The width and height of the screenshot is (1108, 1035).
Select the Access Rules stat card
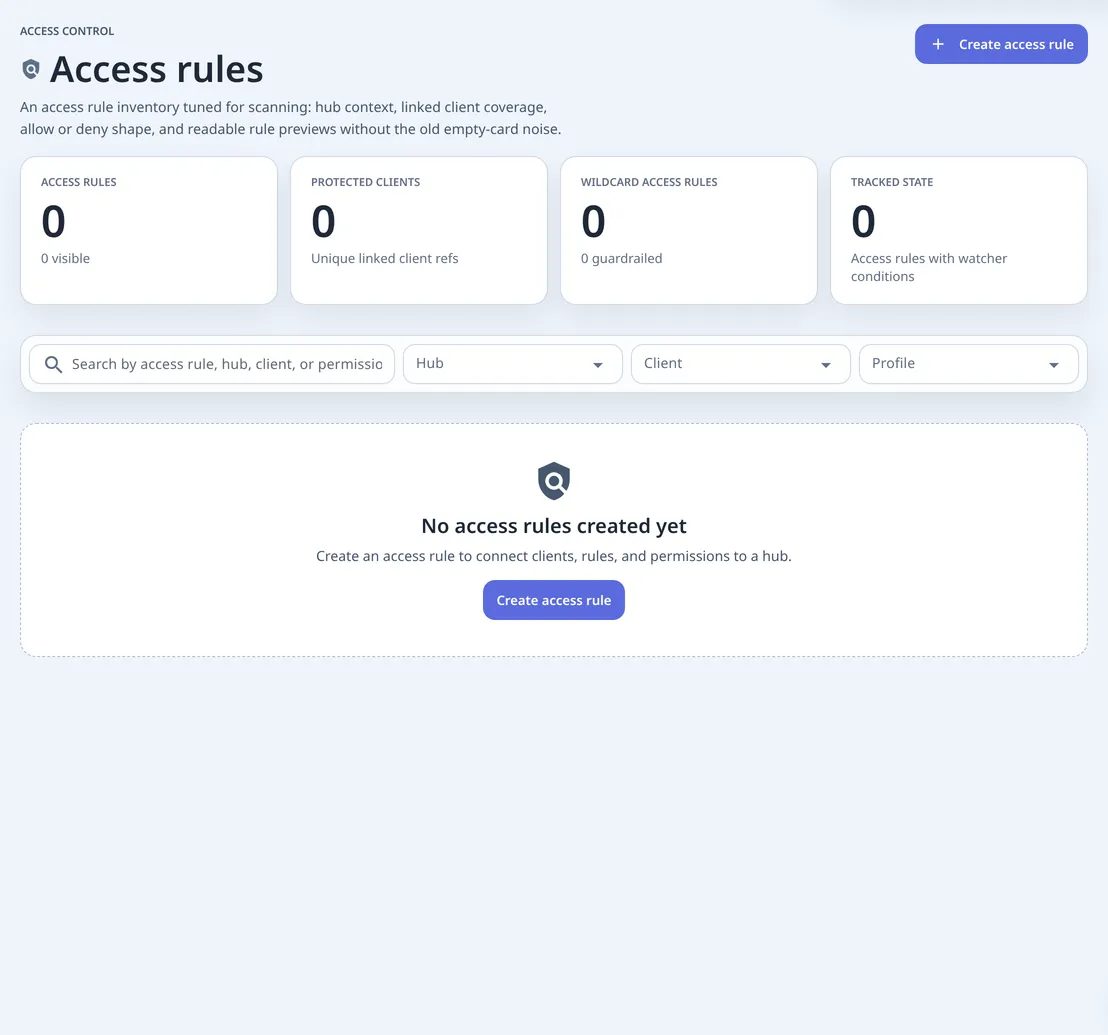point(149,230)
